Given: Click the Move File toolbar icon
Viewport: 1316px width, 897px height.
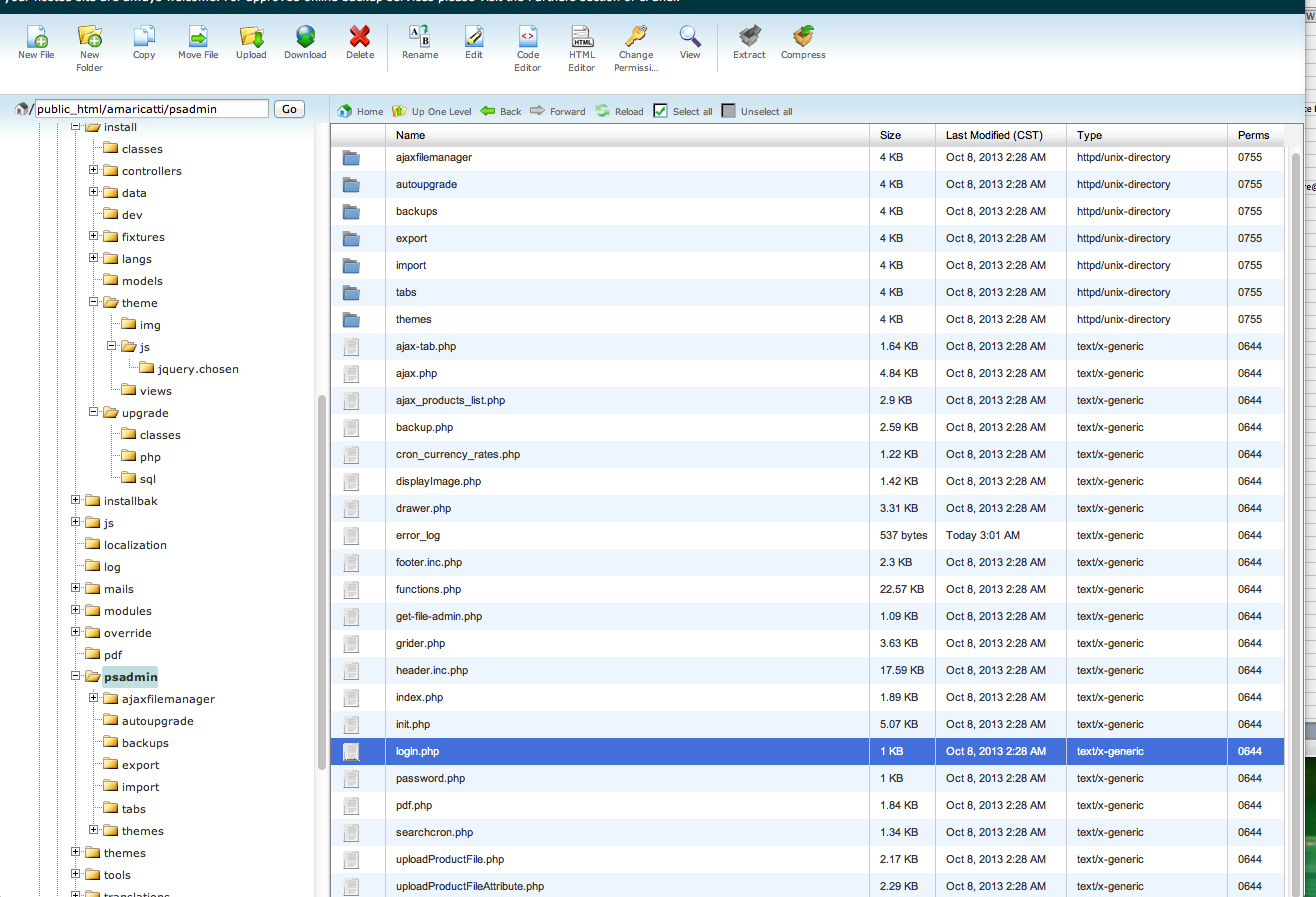Looking at the screenshot, I should click(198, 37).
